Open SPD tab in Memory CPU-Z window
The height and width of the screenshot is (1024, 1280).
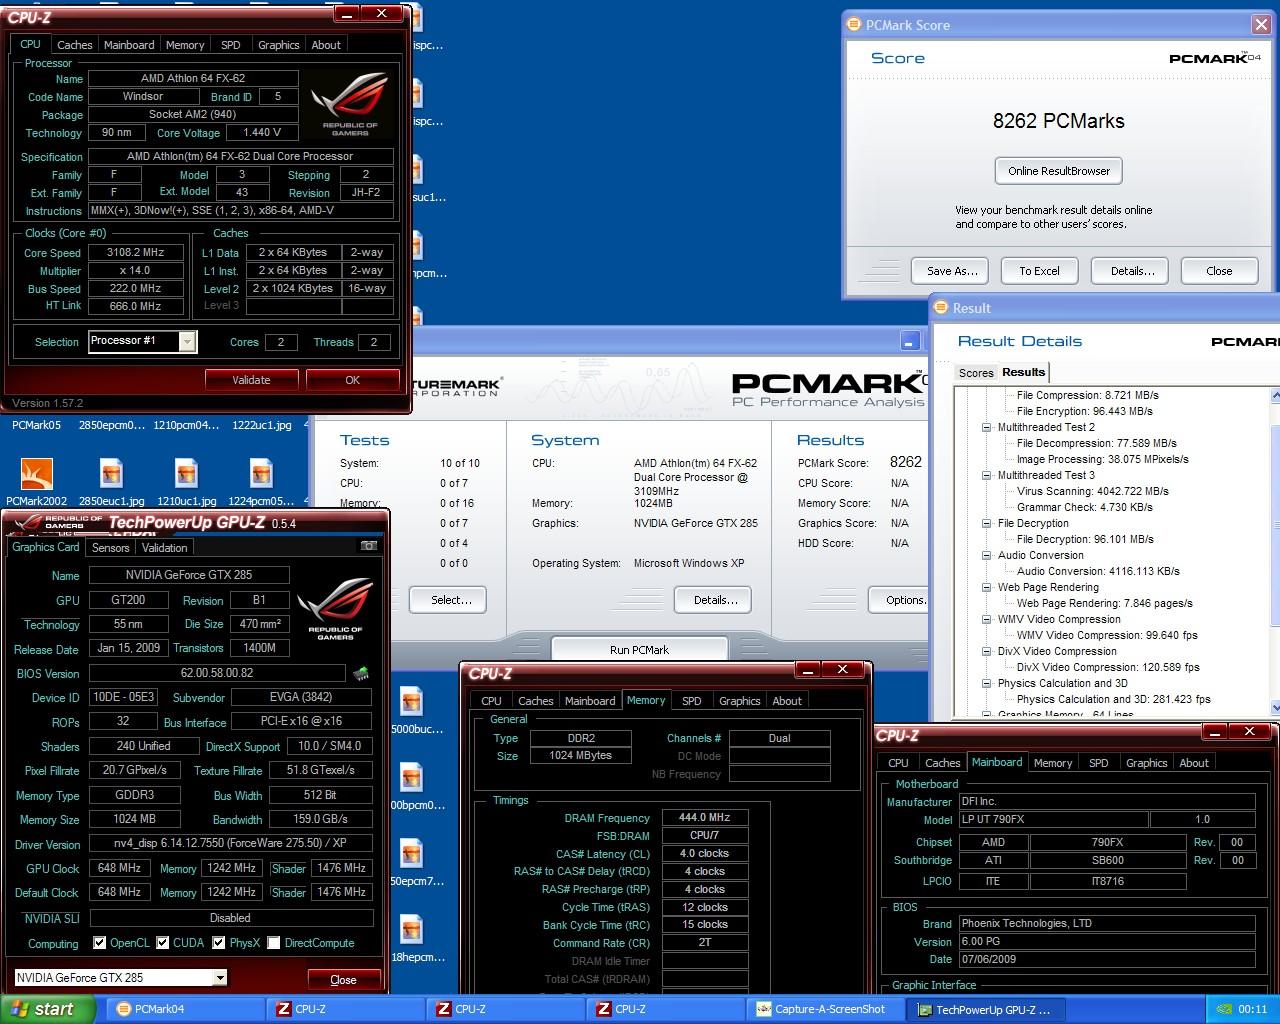(691, 701)
